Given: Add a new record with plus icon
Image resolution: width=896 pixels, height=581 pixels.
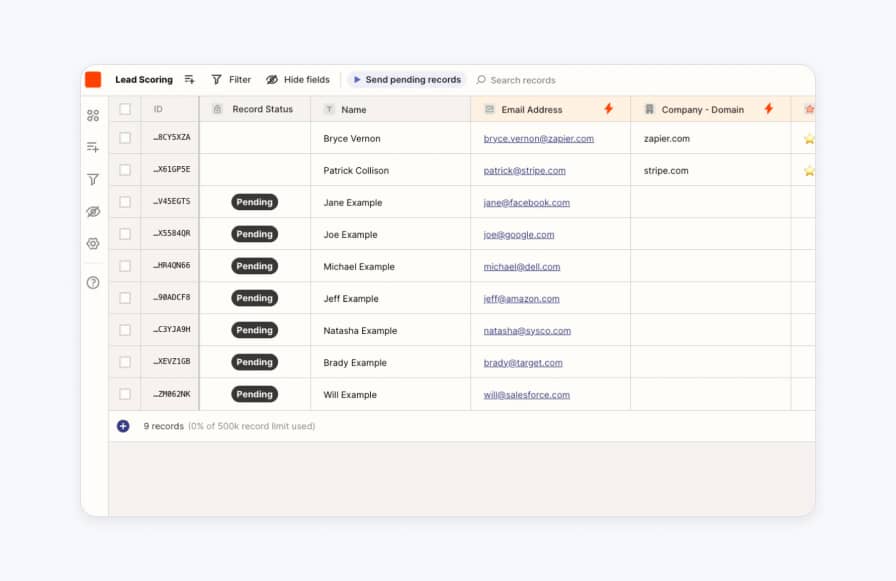Looking at the screenshot, I should [x=123, y=426].
